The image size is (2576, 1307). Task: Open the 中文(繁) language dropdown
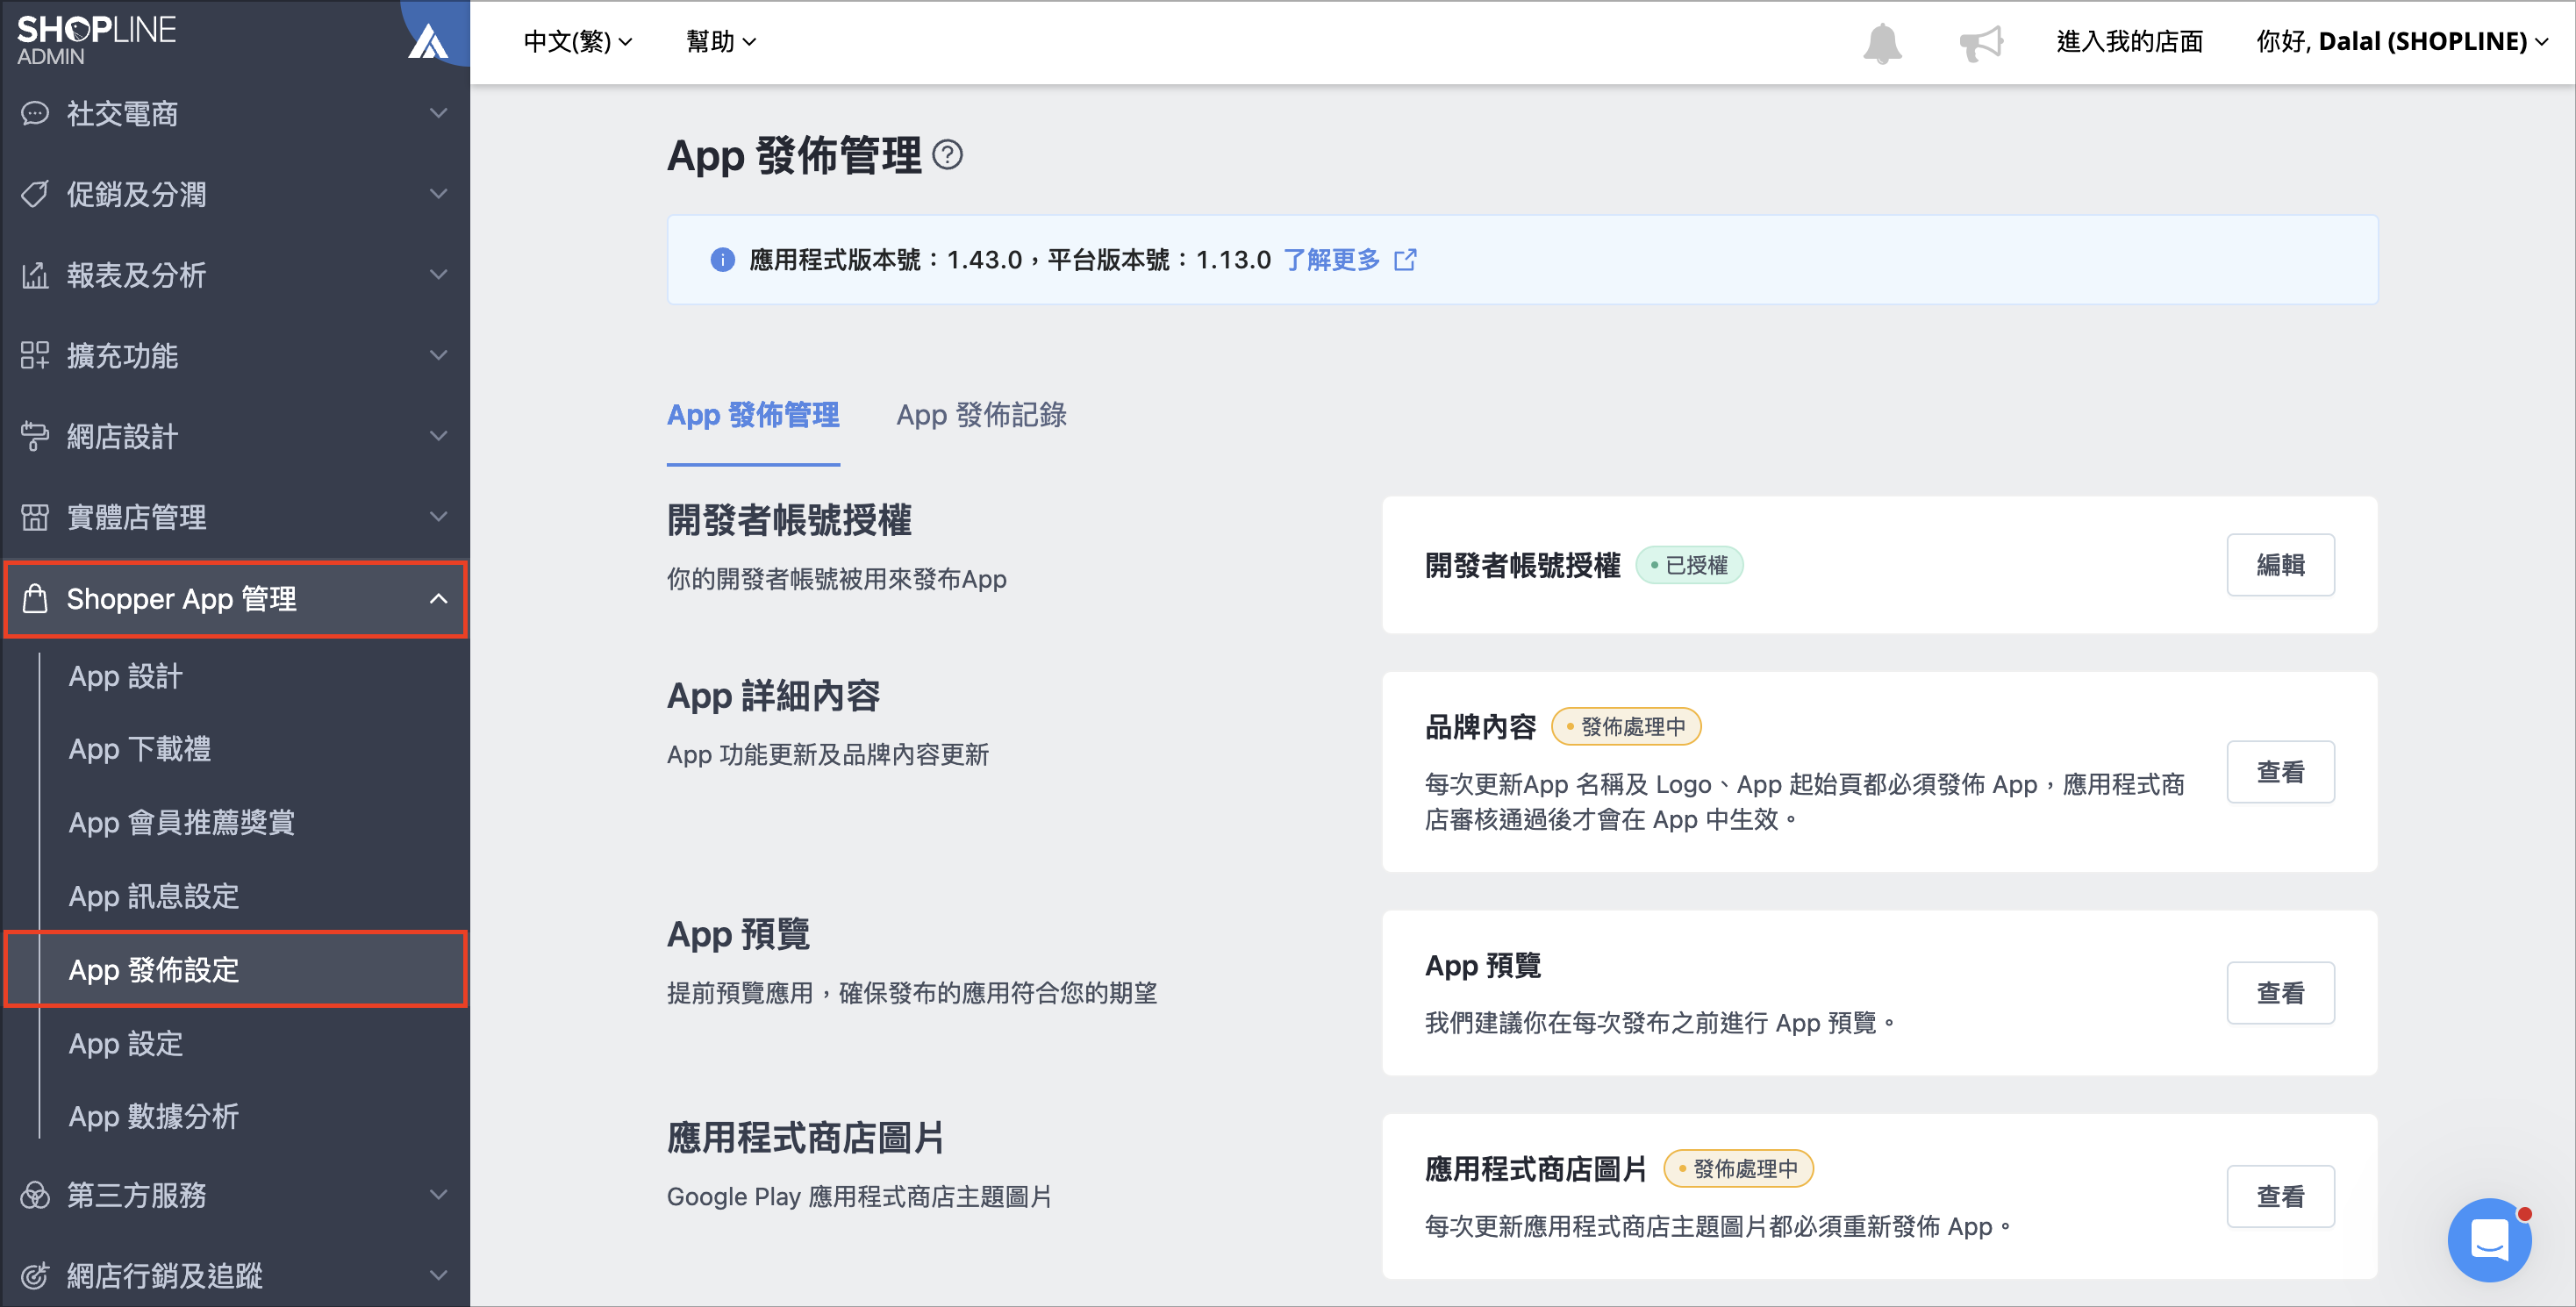(577, 42)
